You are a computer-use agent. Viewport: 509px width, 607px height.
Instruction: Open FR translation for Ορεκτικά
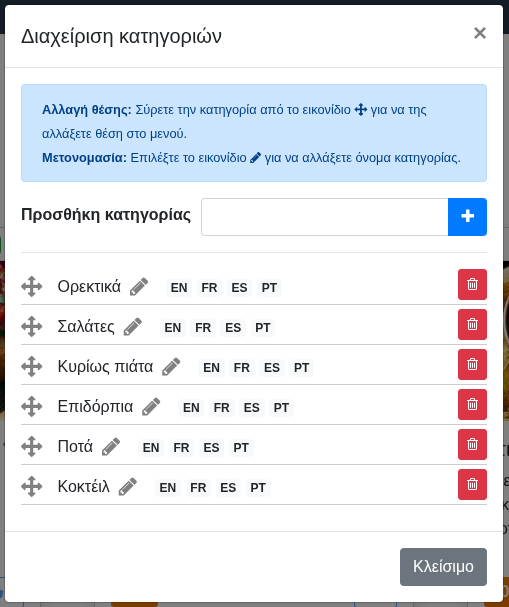[x=209, y=288]
